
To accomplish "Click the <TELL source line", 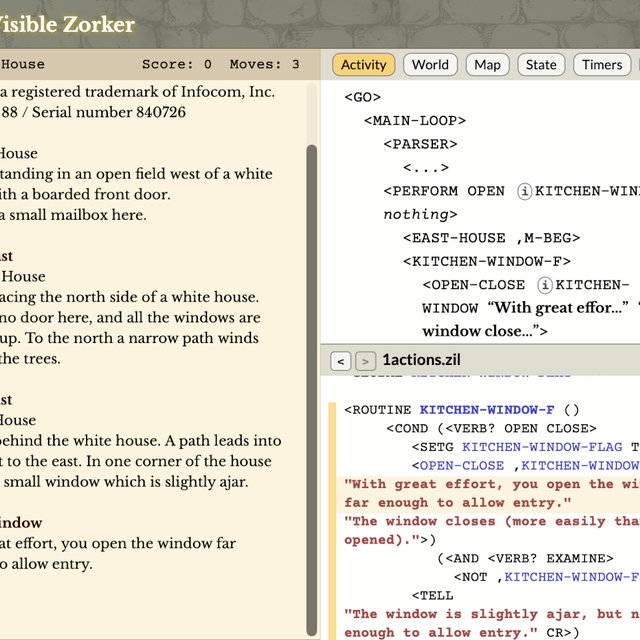I will (432, 596).
